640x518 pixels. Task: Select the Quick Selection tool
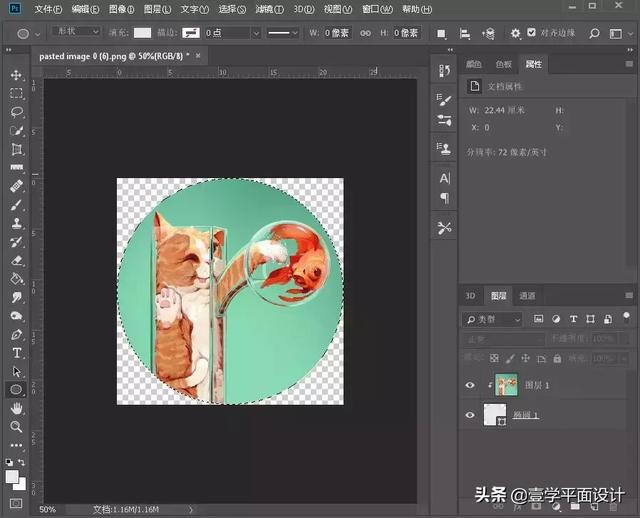pyautogui.click(x=16, y=131)
